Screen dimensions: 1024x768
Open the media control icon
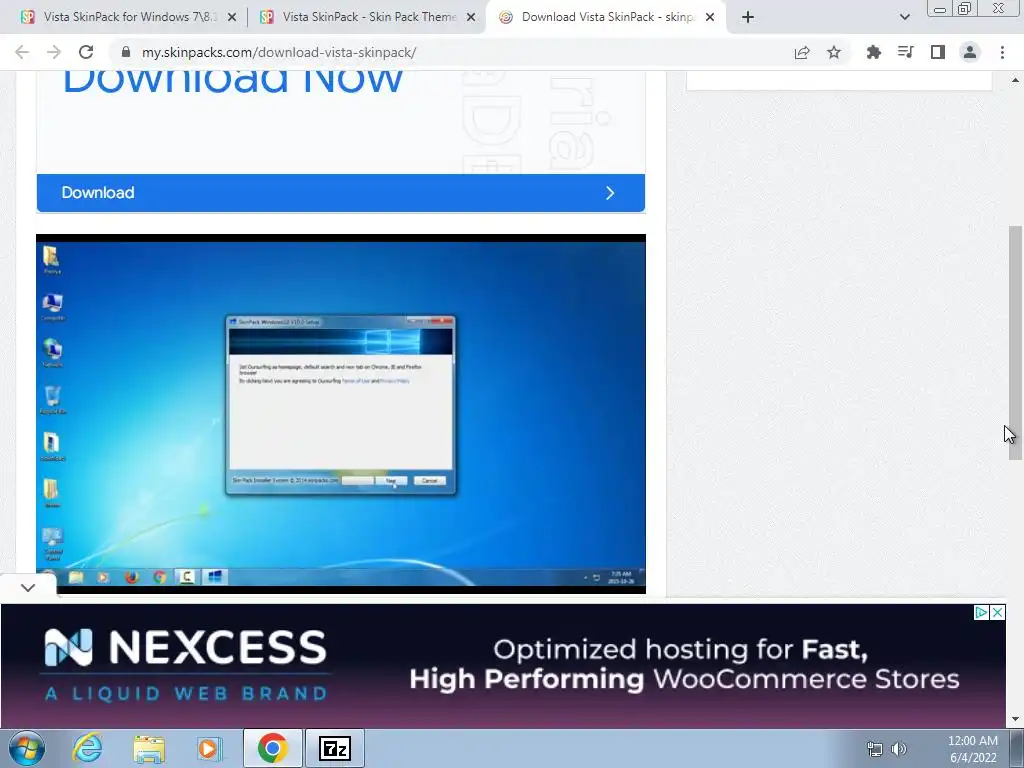pyautogui.click(x=905, y=52)
